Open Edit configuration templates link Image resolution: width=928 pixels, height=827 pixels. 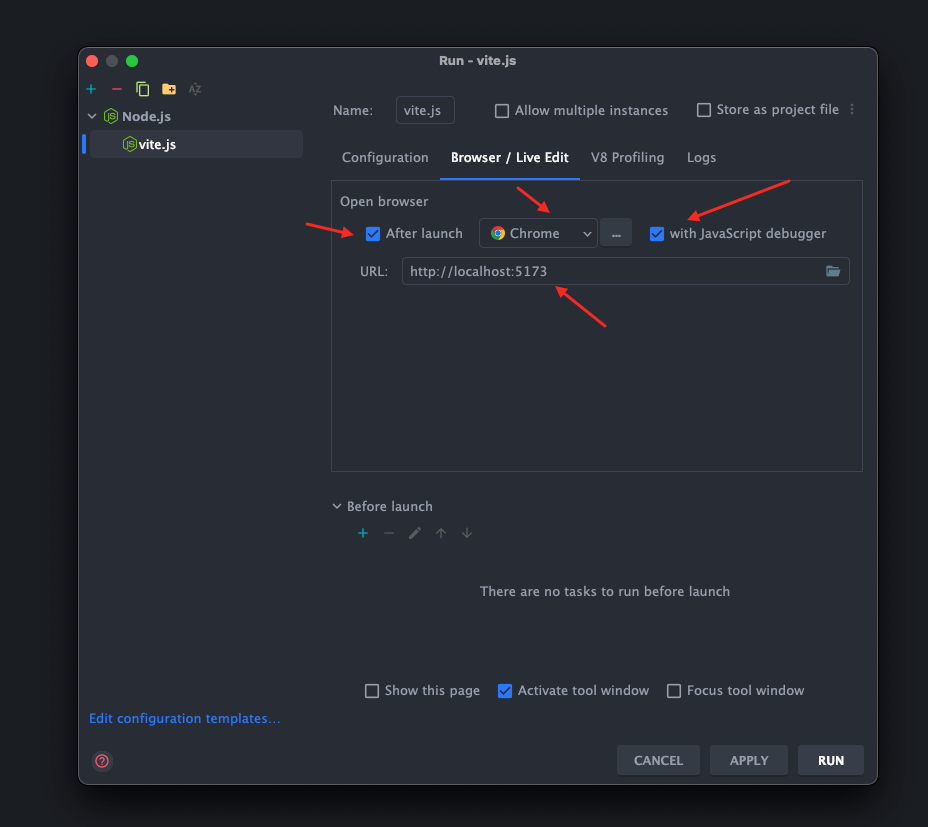pos(184,718)
